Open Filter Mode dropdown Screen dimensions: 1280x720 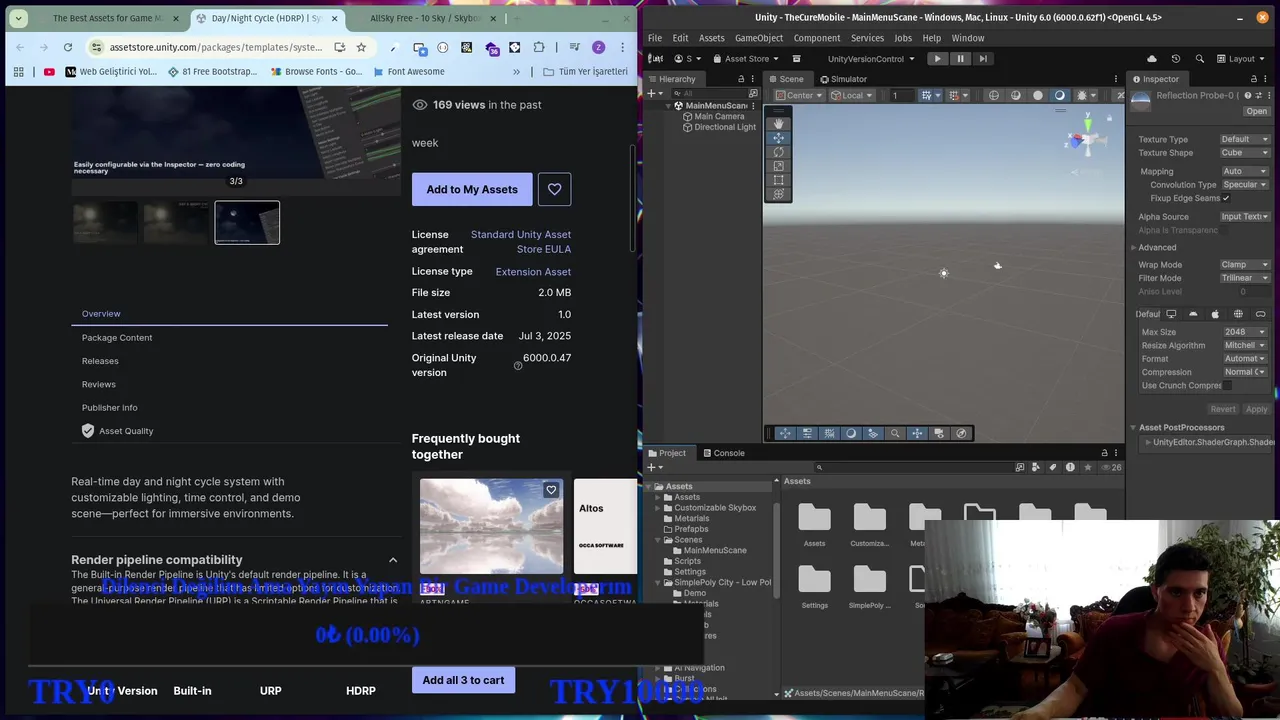click(1244, 278)
